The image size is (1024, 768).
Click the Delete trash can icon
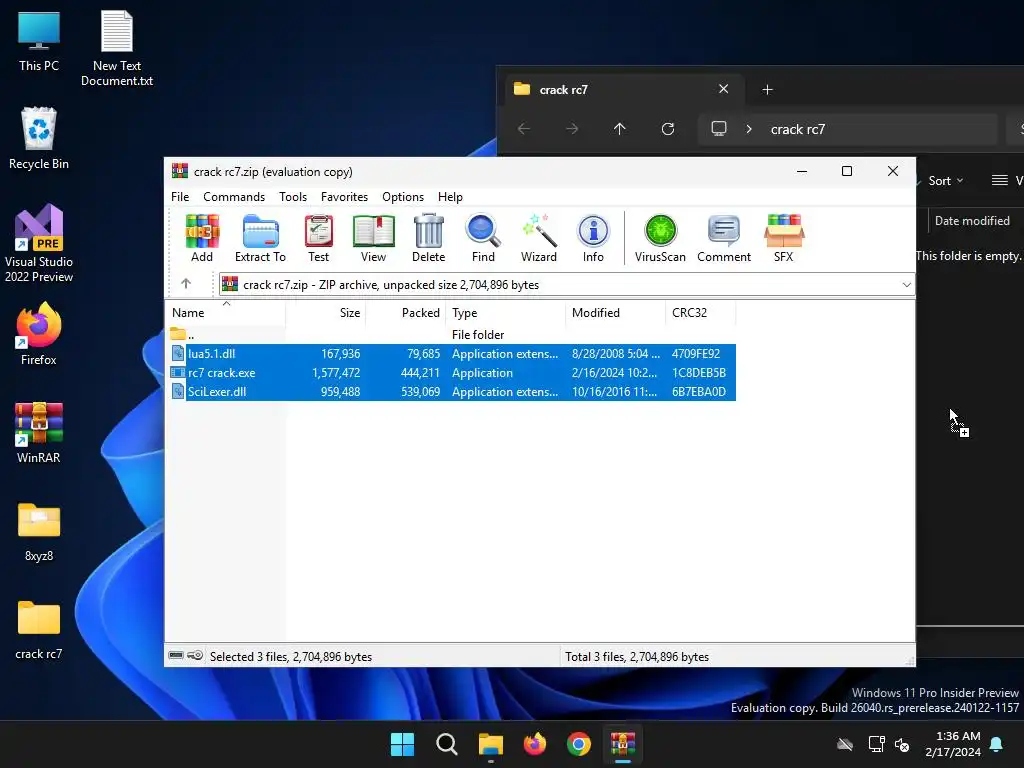(x=428, y=238)
